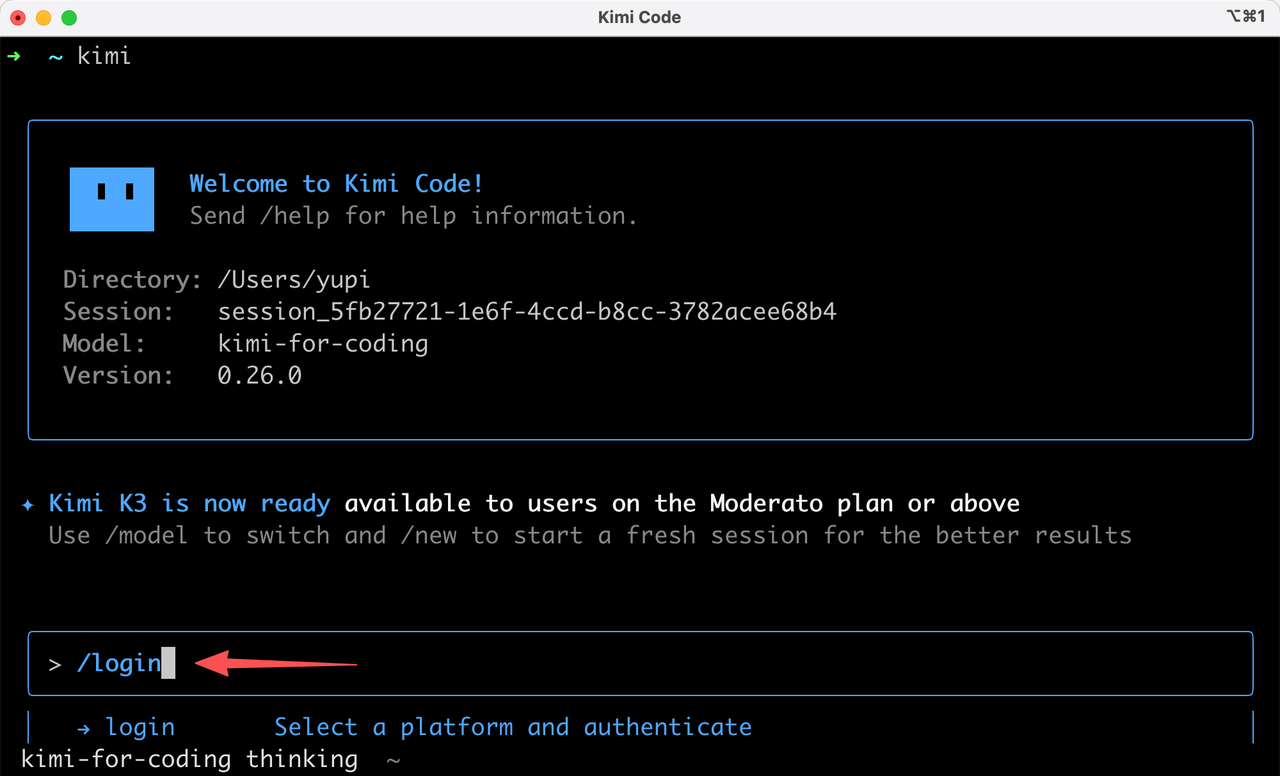Minimize the window with yellow button
This screenshot has width=1280, height=776.
(43, 18)
